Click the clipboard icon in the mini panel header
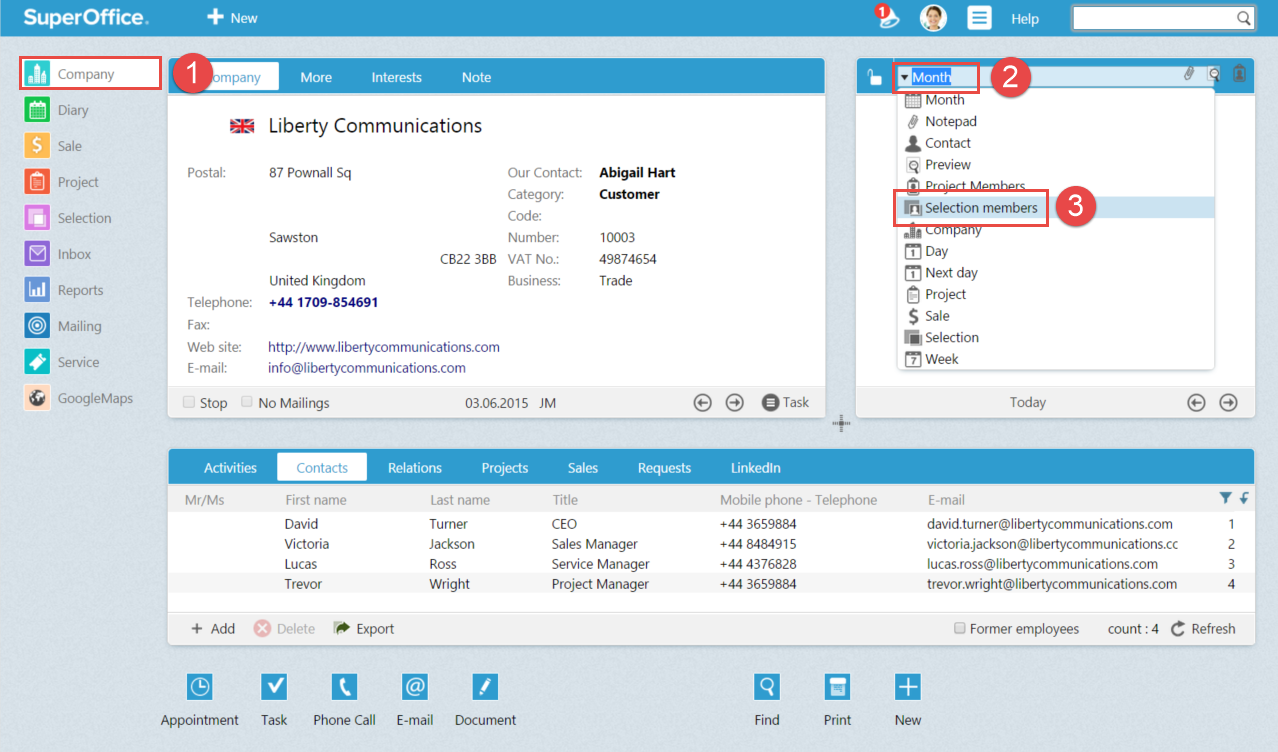 [1239, 73]
